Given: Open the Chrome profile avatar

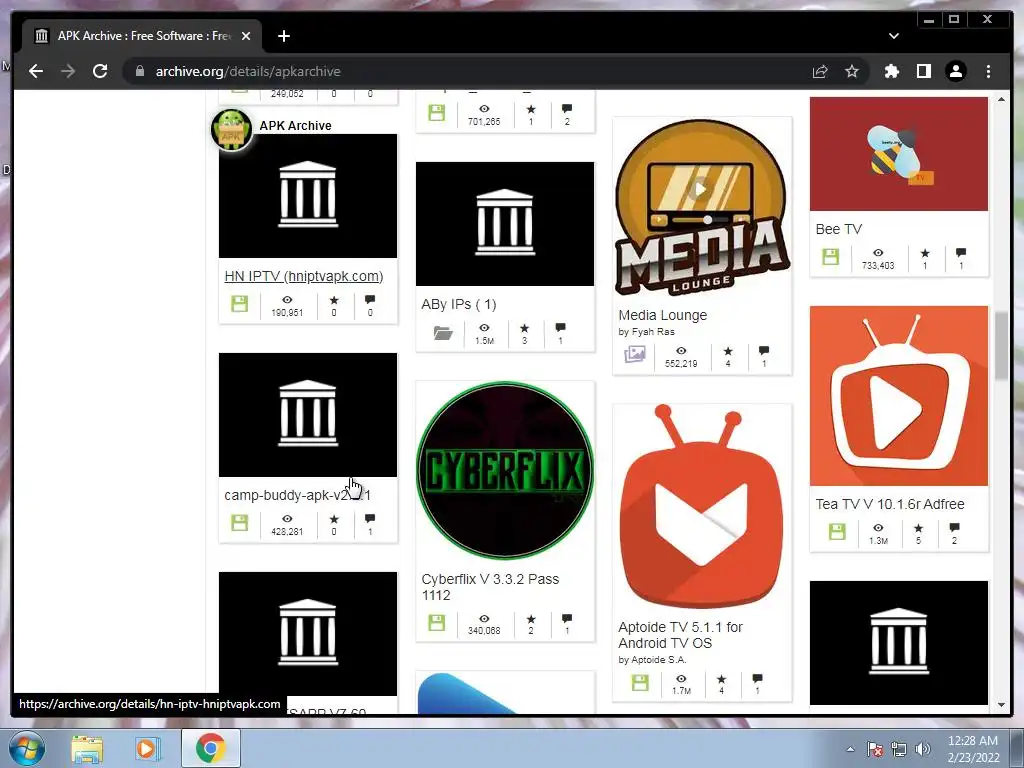Looking at the screenshot, I should (x=955, y=71).
